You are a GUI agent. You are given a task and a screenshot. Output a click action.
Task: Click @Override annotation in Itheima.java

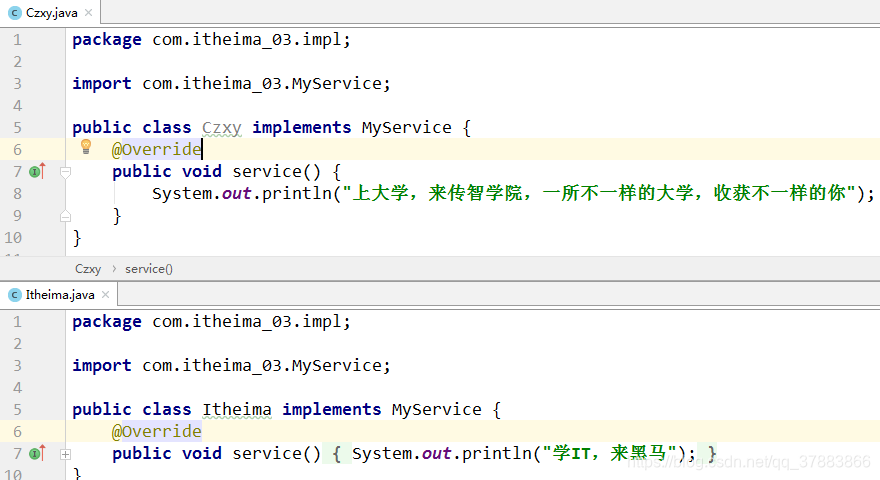point(157,431)
